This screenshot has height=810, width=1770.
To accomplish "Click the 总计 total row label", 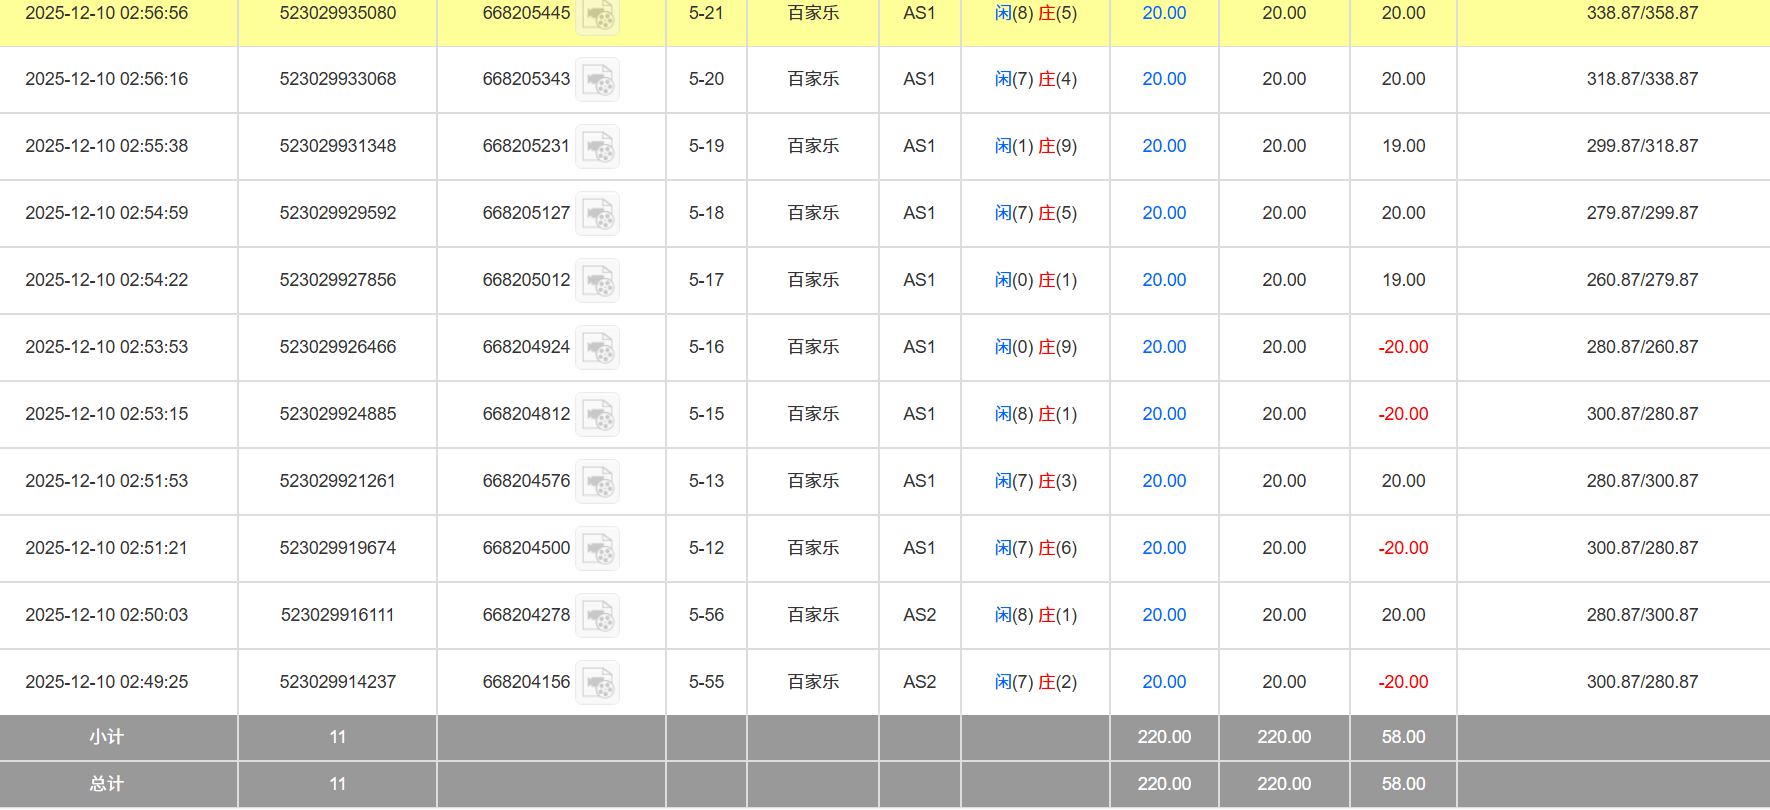I will tap(107, 784).
